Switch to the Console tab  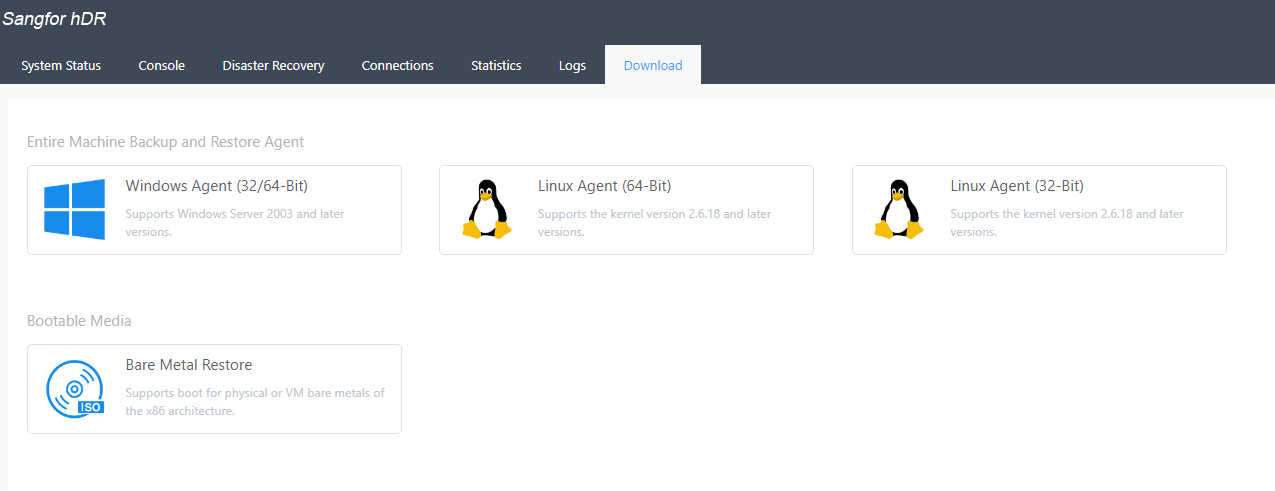tap(161, 65)
